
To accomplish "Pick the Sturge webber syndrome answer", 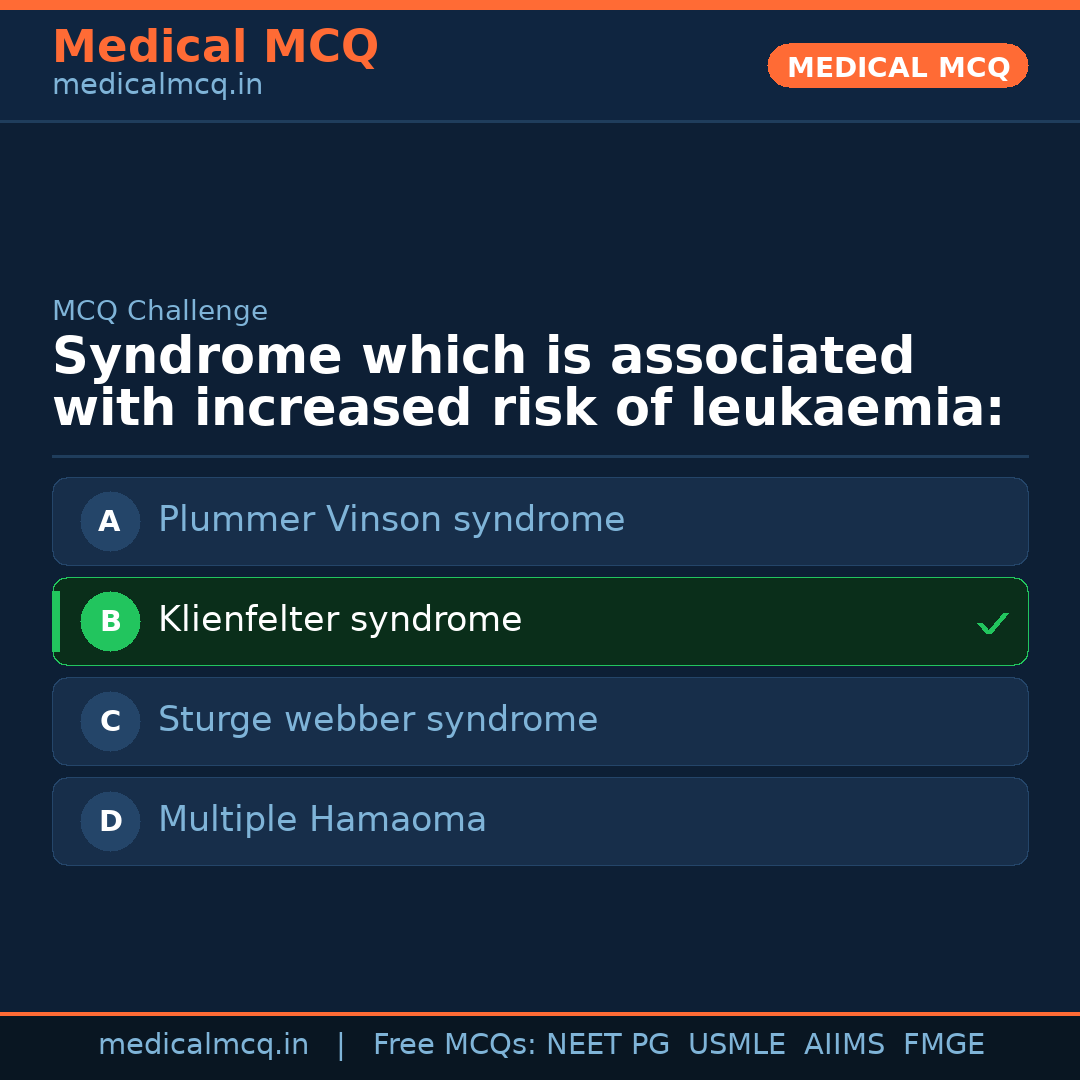I will [378, 720].
